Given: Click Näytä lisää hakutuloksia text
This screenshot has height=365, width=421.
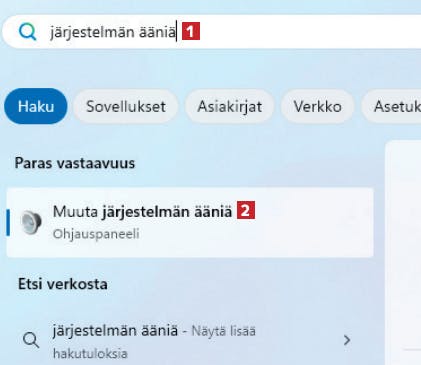Looking at the screenshot, I should pos(154,342).
